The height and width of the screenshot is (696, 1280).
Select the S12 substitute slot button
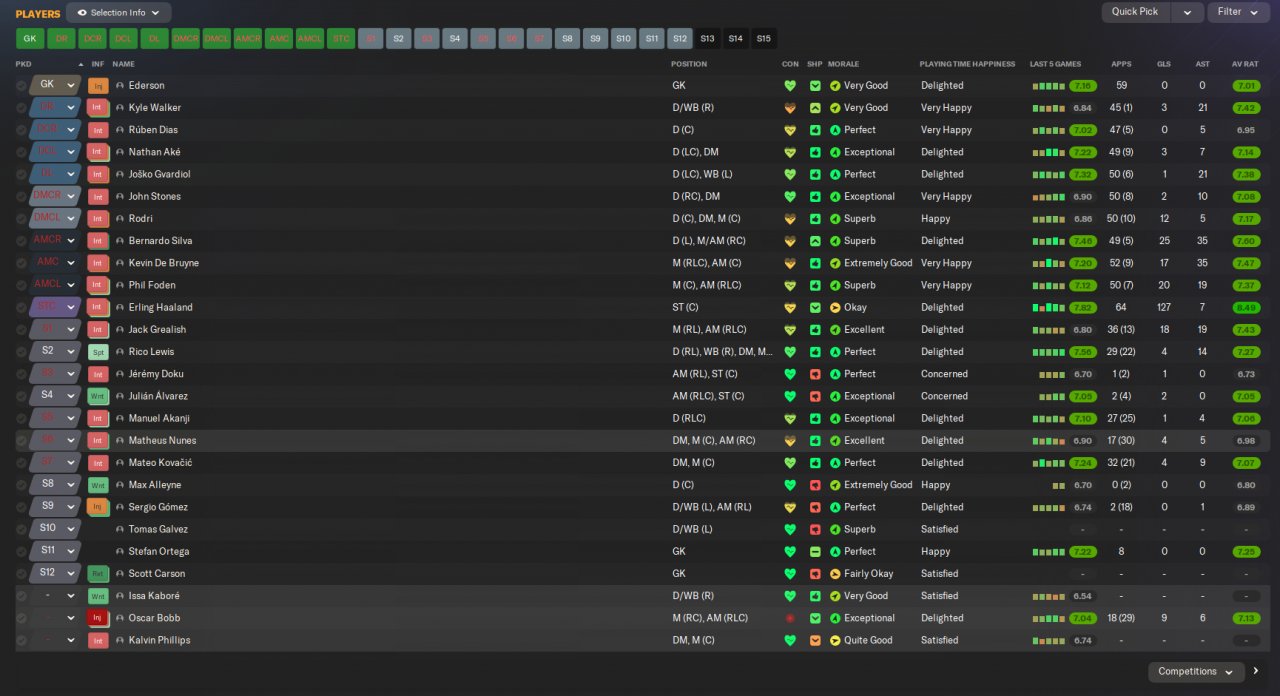(x=680, y=38)
